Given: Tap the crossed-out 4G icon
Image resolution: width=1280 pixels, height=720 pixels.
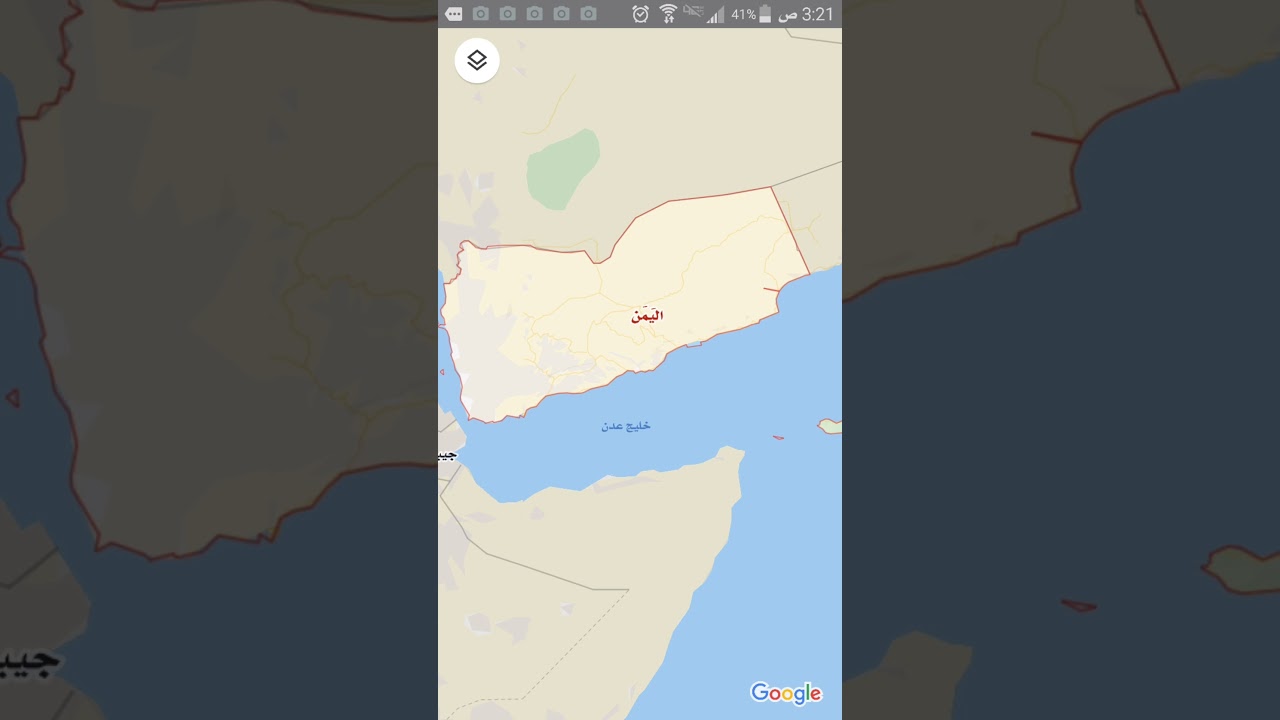Looking at the screenshot, I should coord(693,11).
